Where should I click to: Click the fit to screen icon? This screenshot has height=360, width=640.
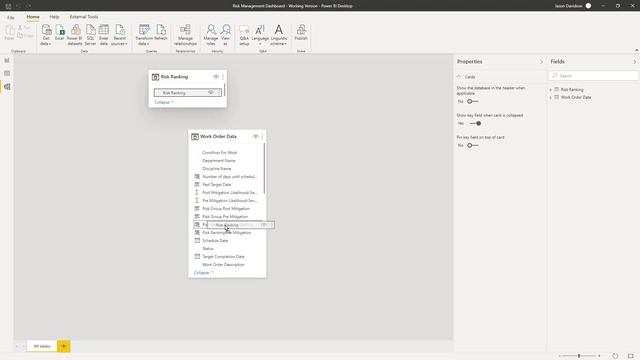click(631, 356)
